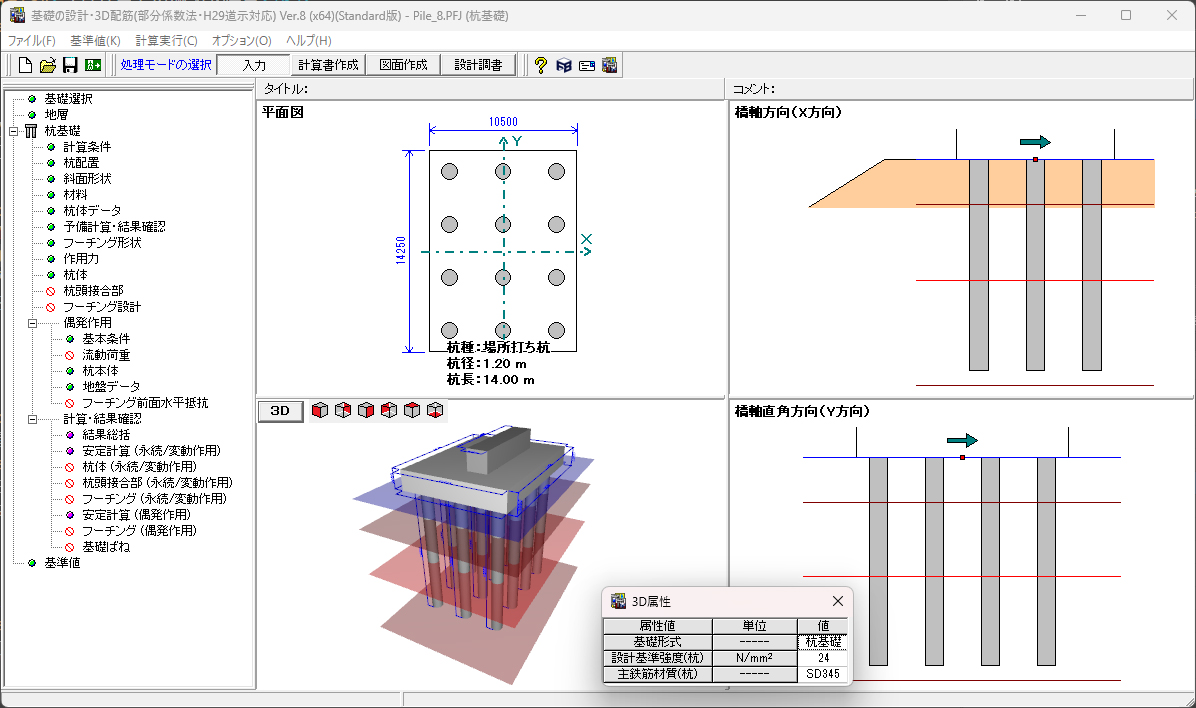Collapse the 偶発作用 tree branch

point(32,323)
